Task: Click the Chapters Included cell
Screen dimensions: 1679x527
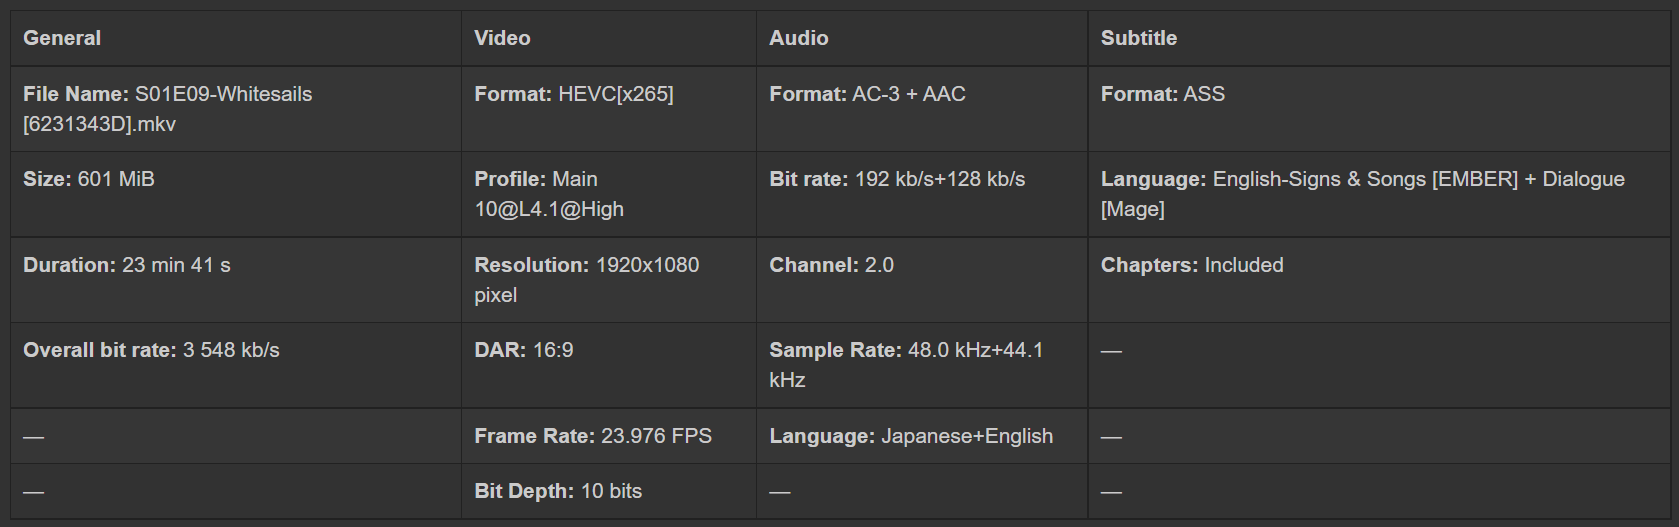Action: click(x=1191, y=265)
